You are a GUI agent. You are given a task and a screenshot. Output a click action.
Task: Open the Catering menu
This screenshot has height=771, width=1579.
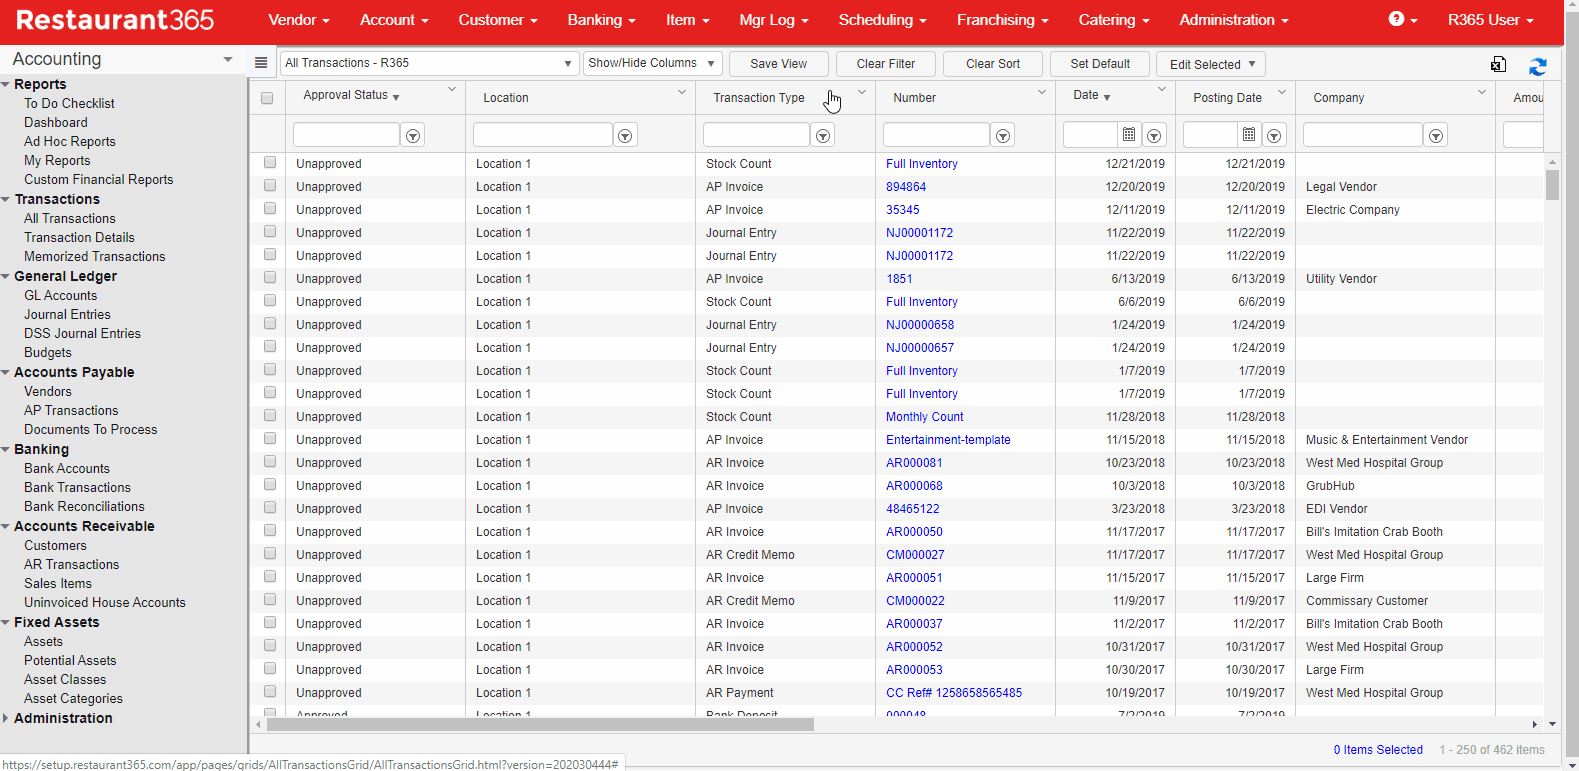click(1113, 20)
